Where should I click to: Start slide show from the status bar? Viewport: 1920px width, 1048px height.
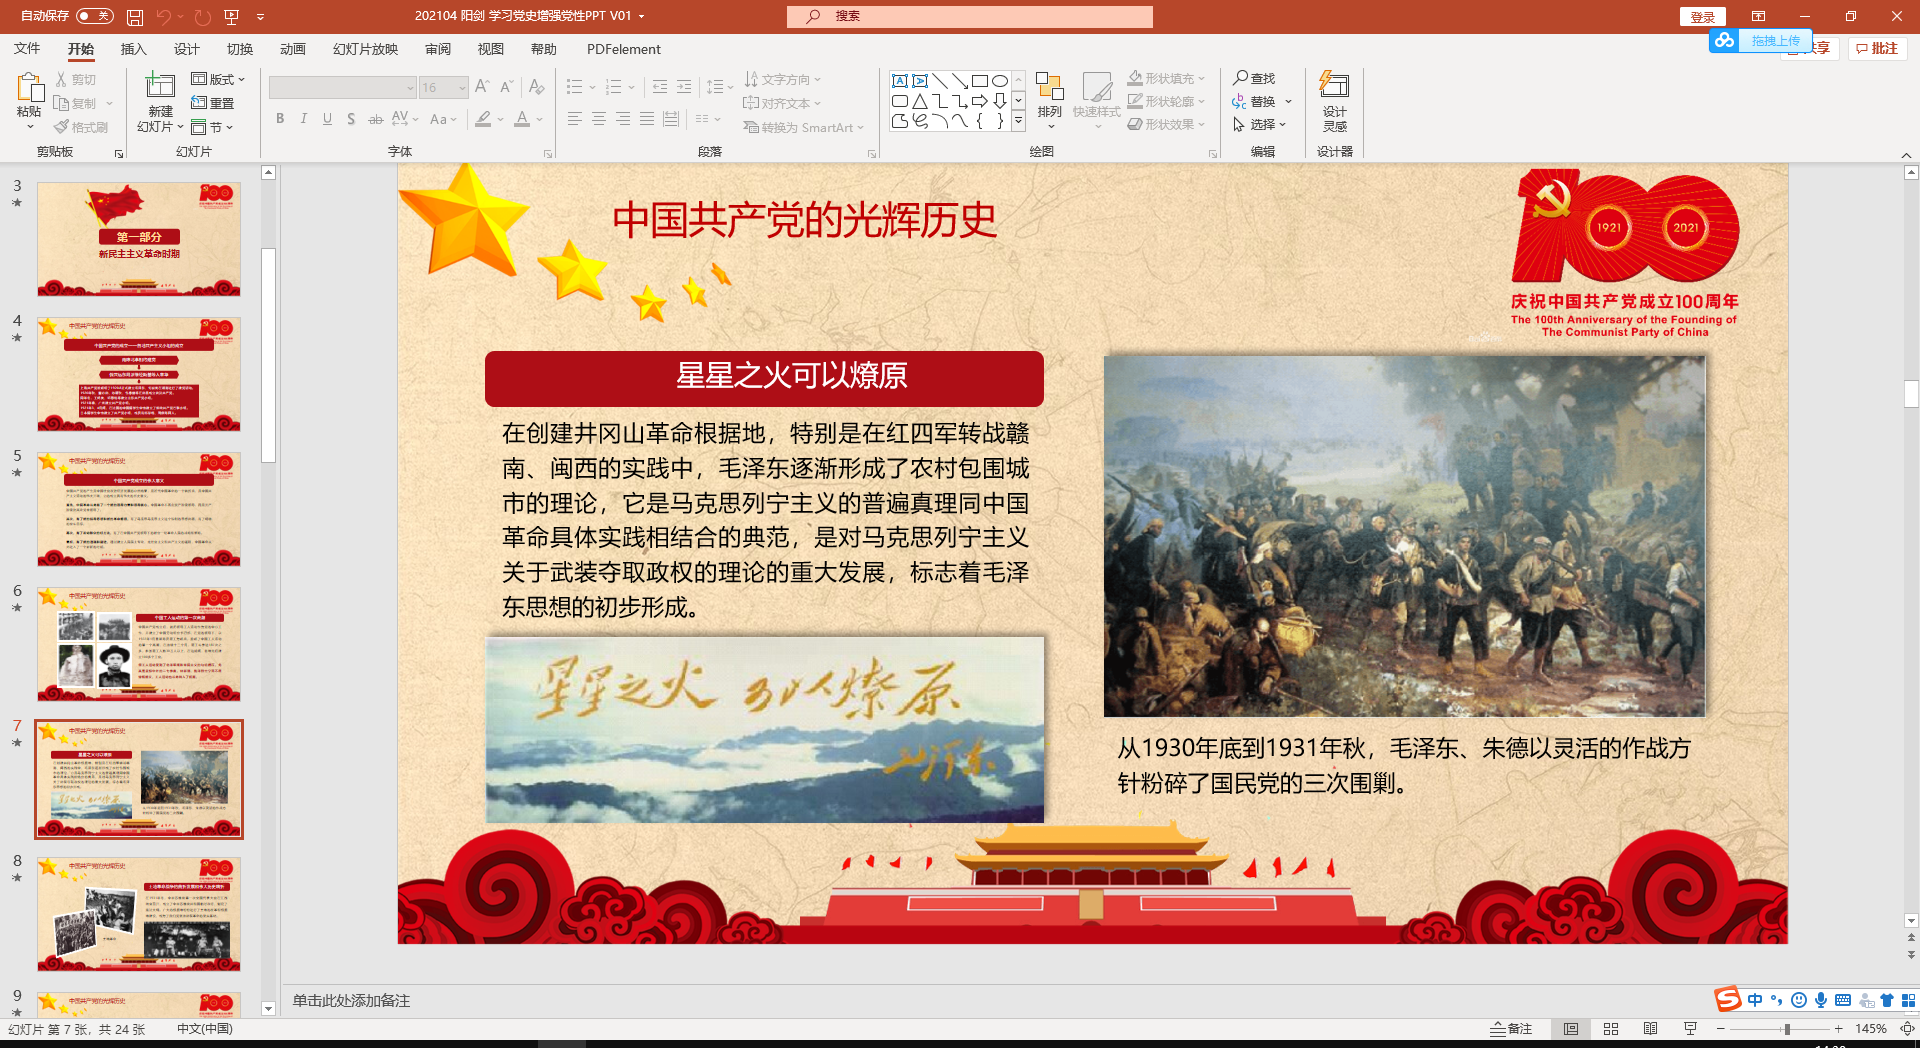point(1689,1029)
